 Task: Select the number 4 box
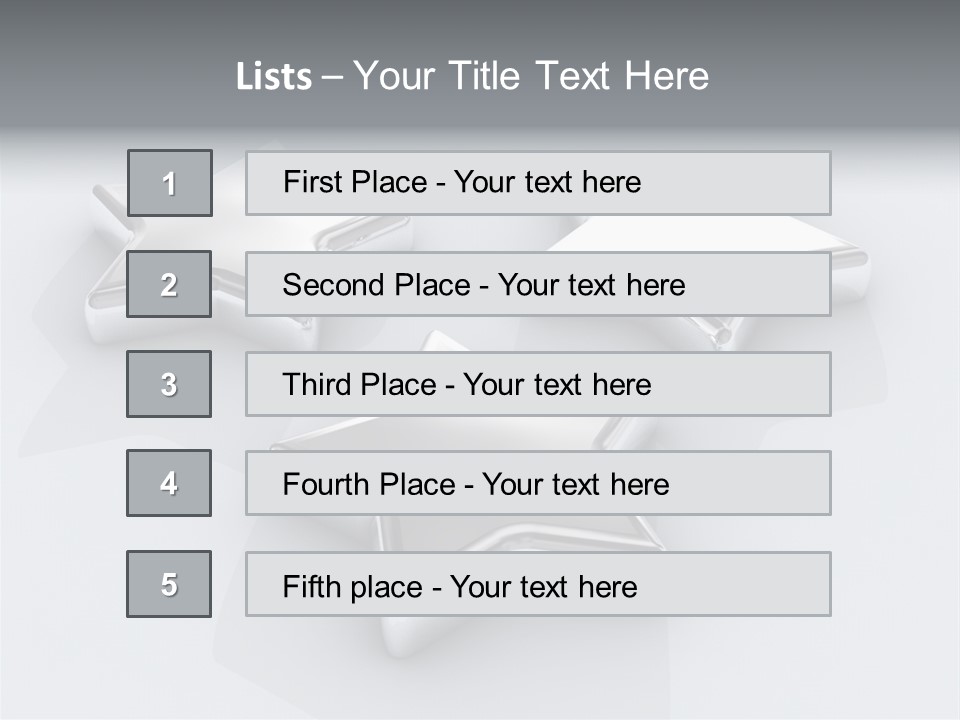pos(169,483)
